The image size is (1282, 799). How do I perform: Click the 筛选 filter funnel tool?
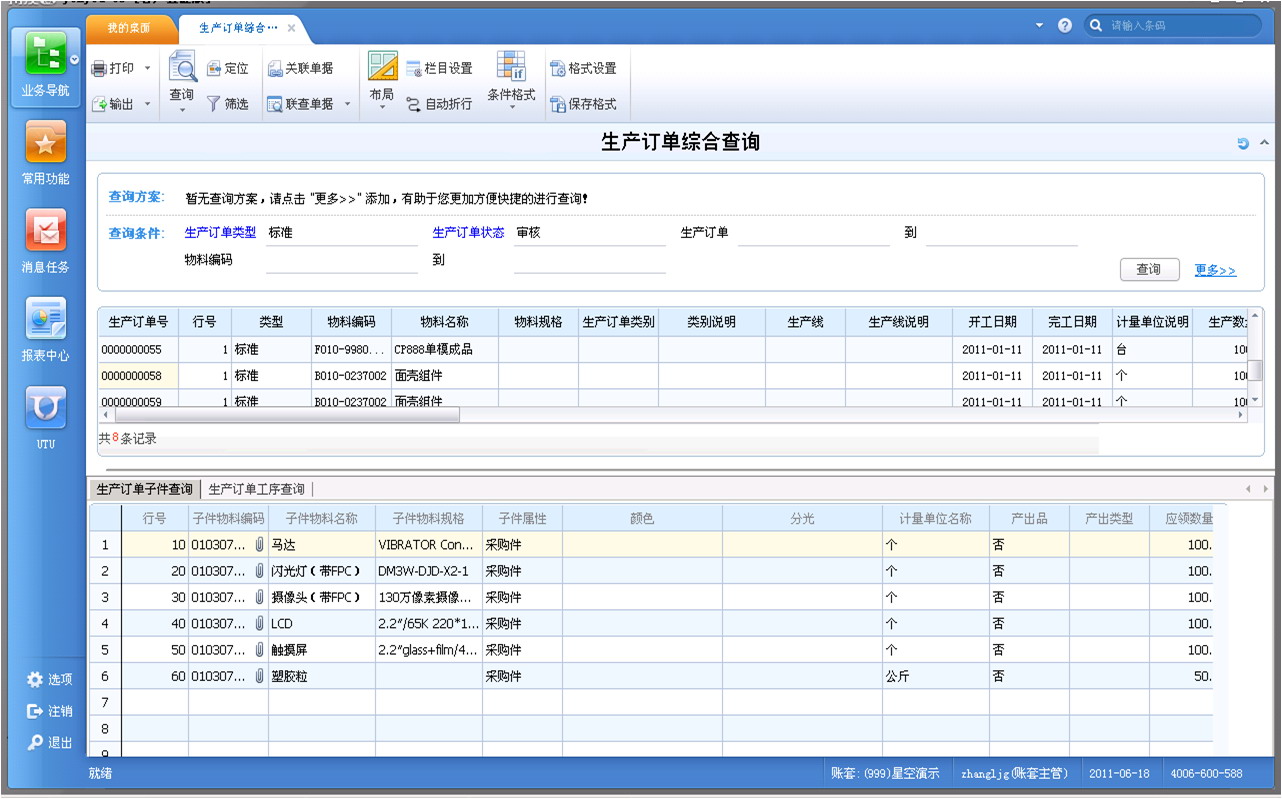pyautogui.click(x=228, y=104)
